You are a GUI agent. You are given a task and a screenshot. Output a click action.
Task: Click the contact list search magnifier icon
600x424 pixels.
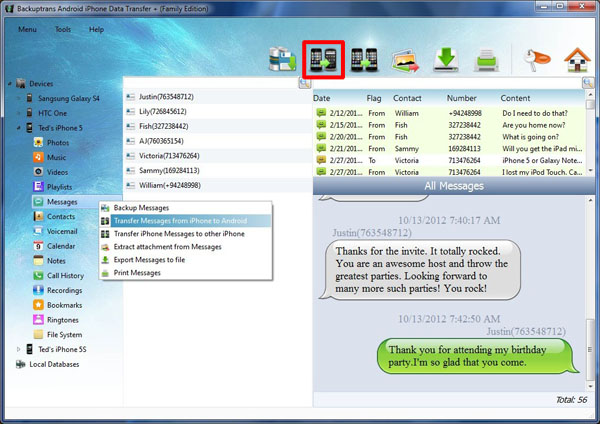click(305, 83)
